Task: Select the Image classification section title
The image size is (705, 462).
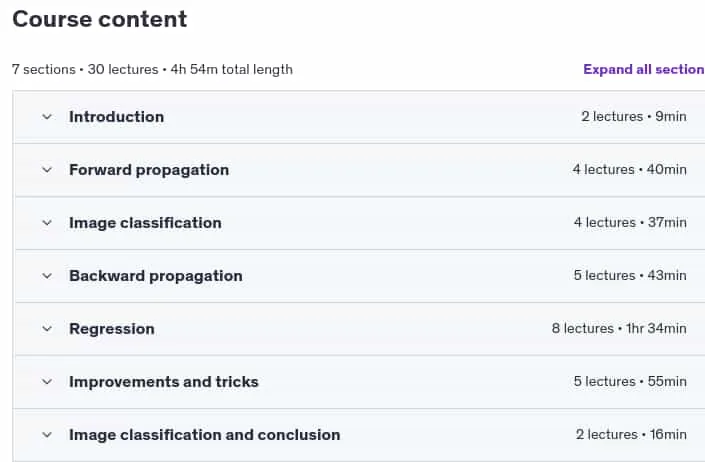Action: [145, 223]
